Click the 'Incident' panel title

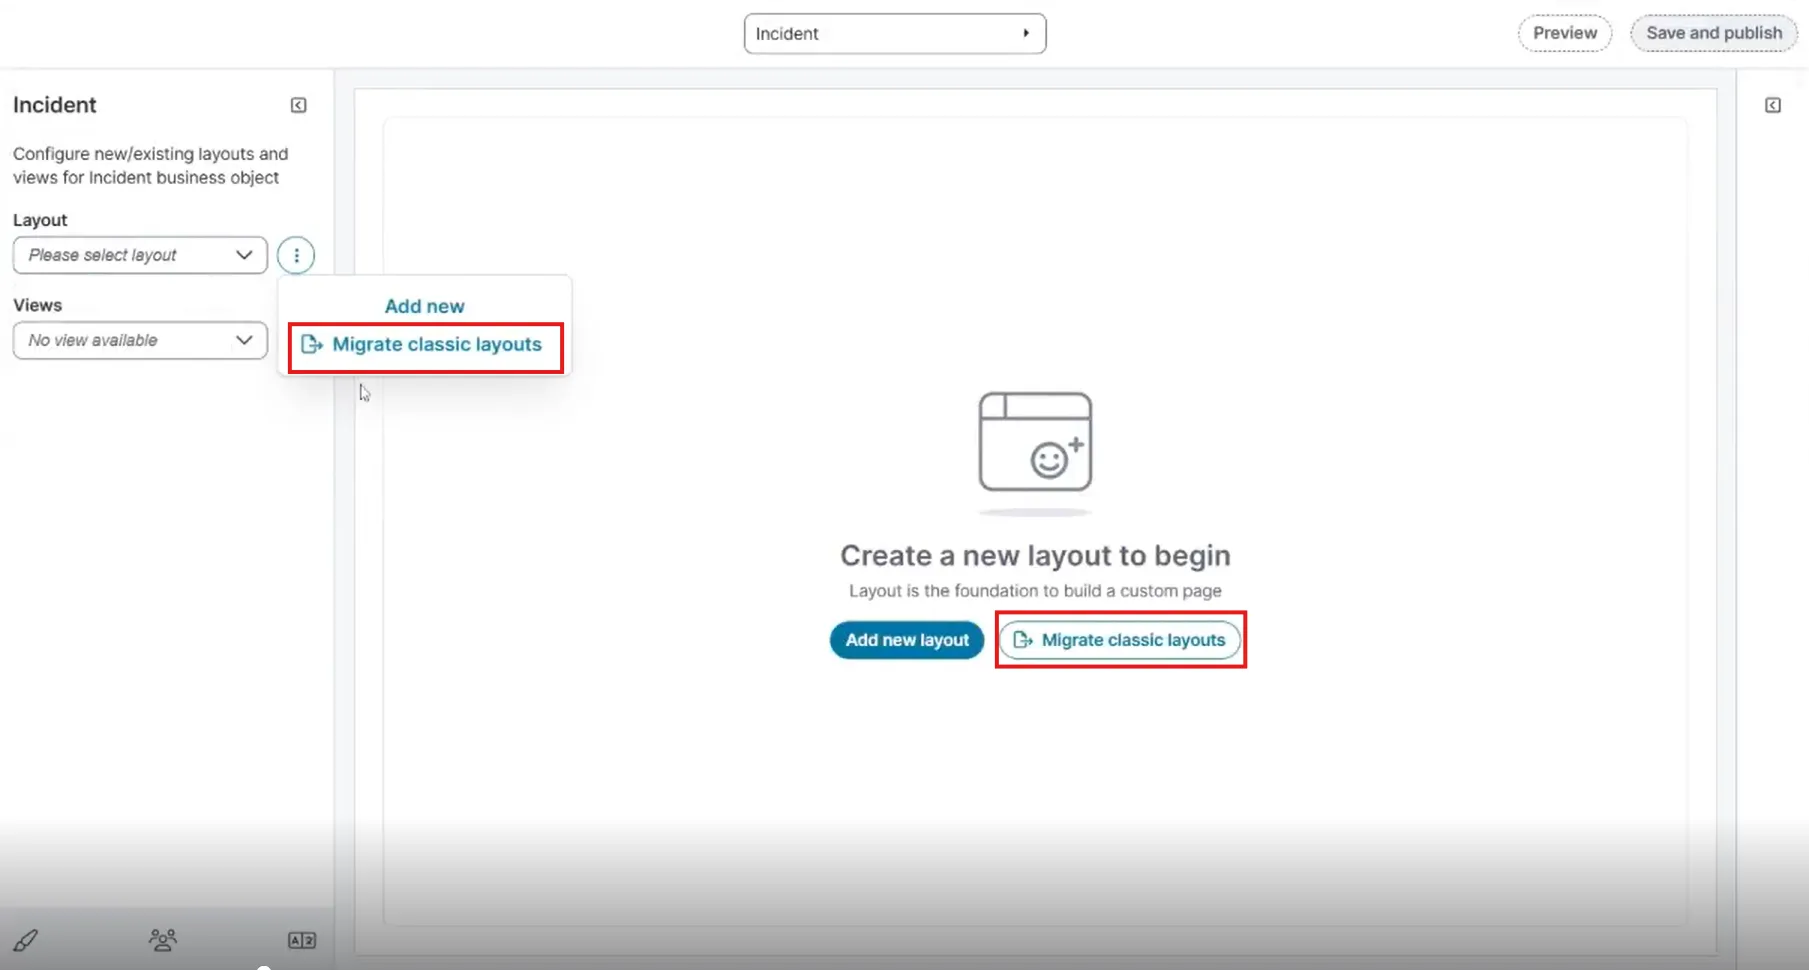(55, 105)
